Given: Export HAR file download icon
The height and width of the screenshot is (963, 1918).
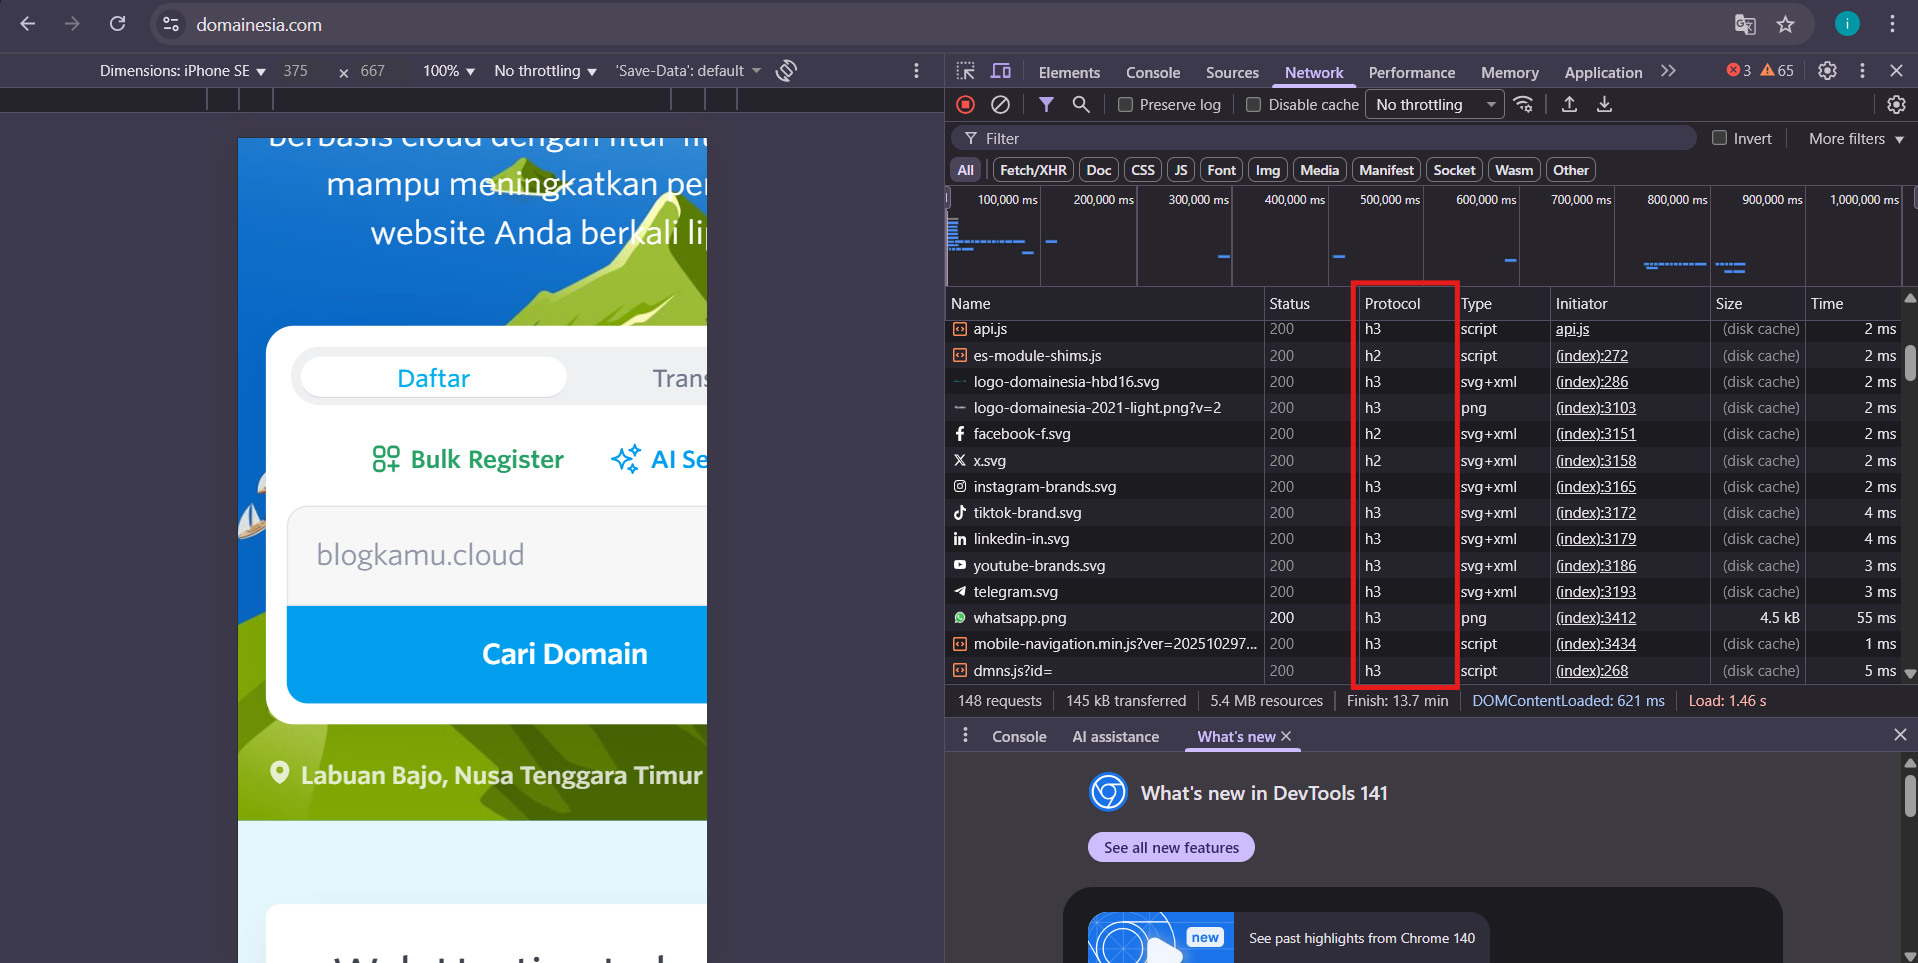Looking at the screenshot, I should point(1604,104).
